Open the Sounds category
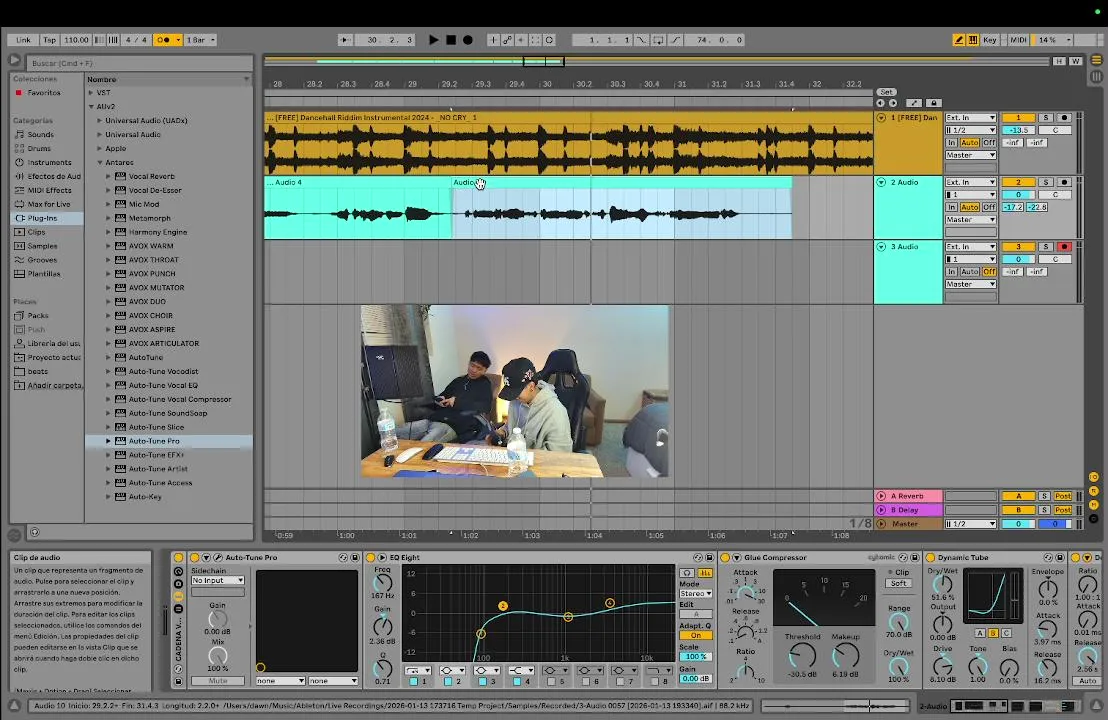 click(40, 134)
